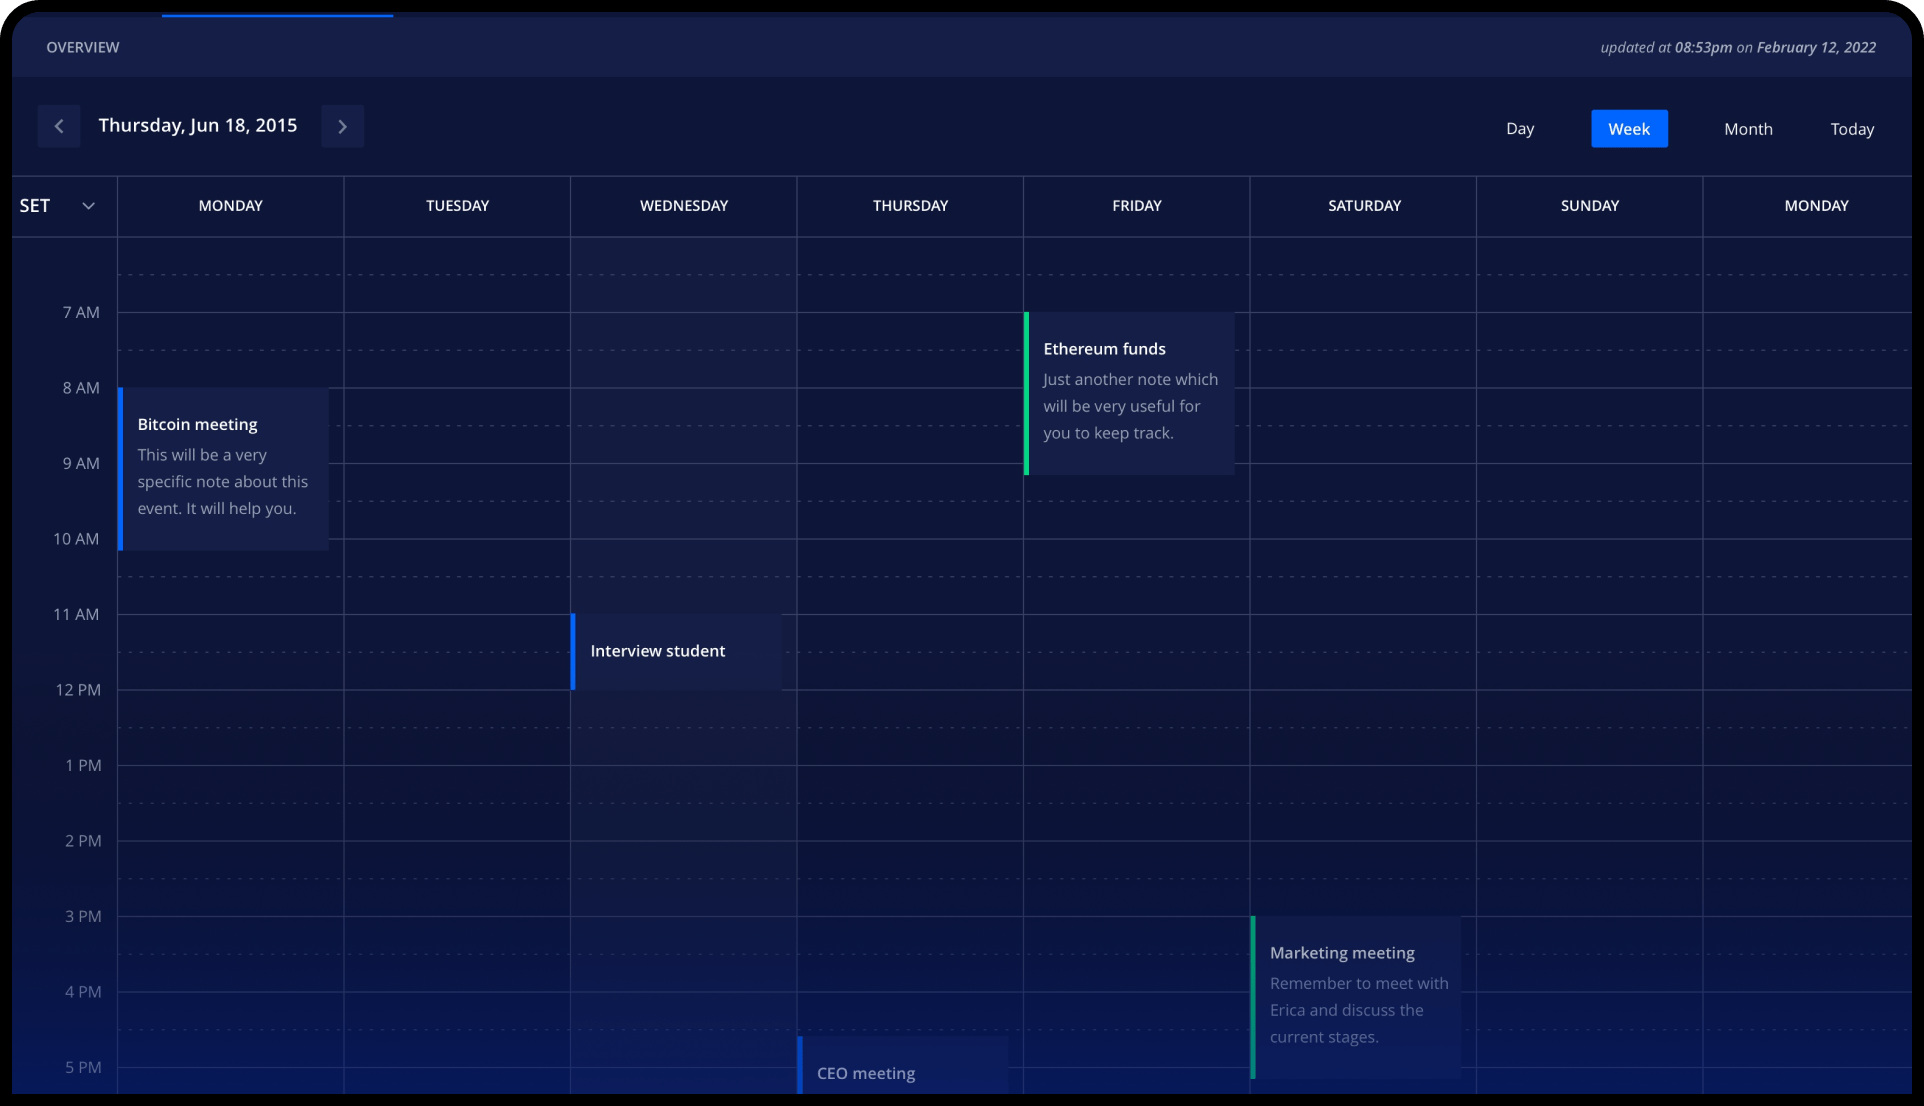Open the Bitcoin meeting event
This screenshot has width=1924, height=1106.
pos(224,468)
